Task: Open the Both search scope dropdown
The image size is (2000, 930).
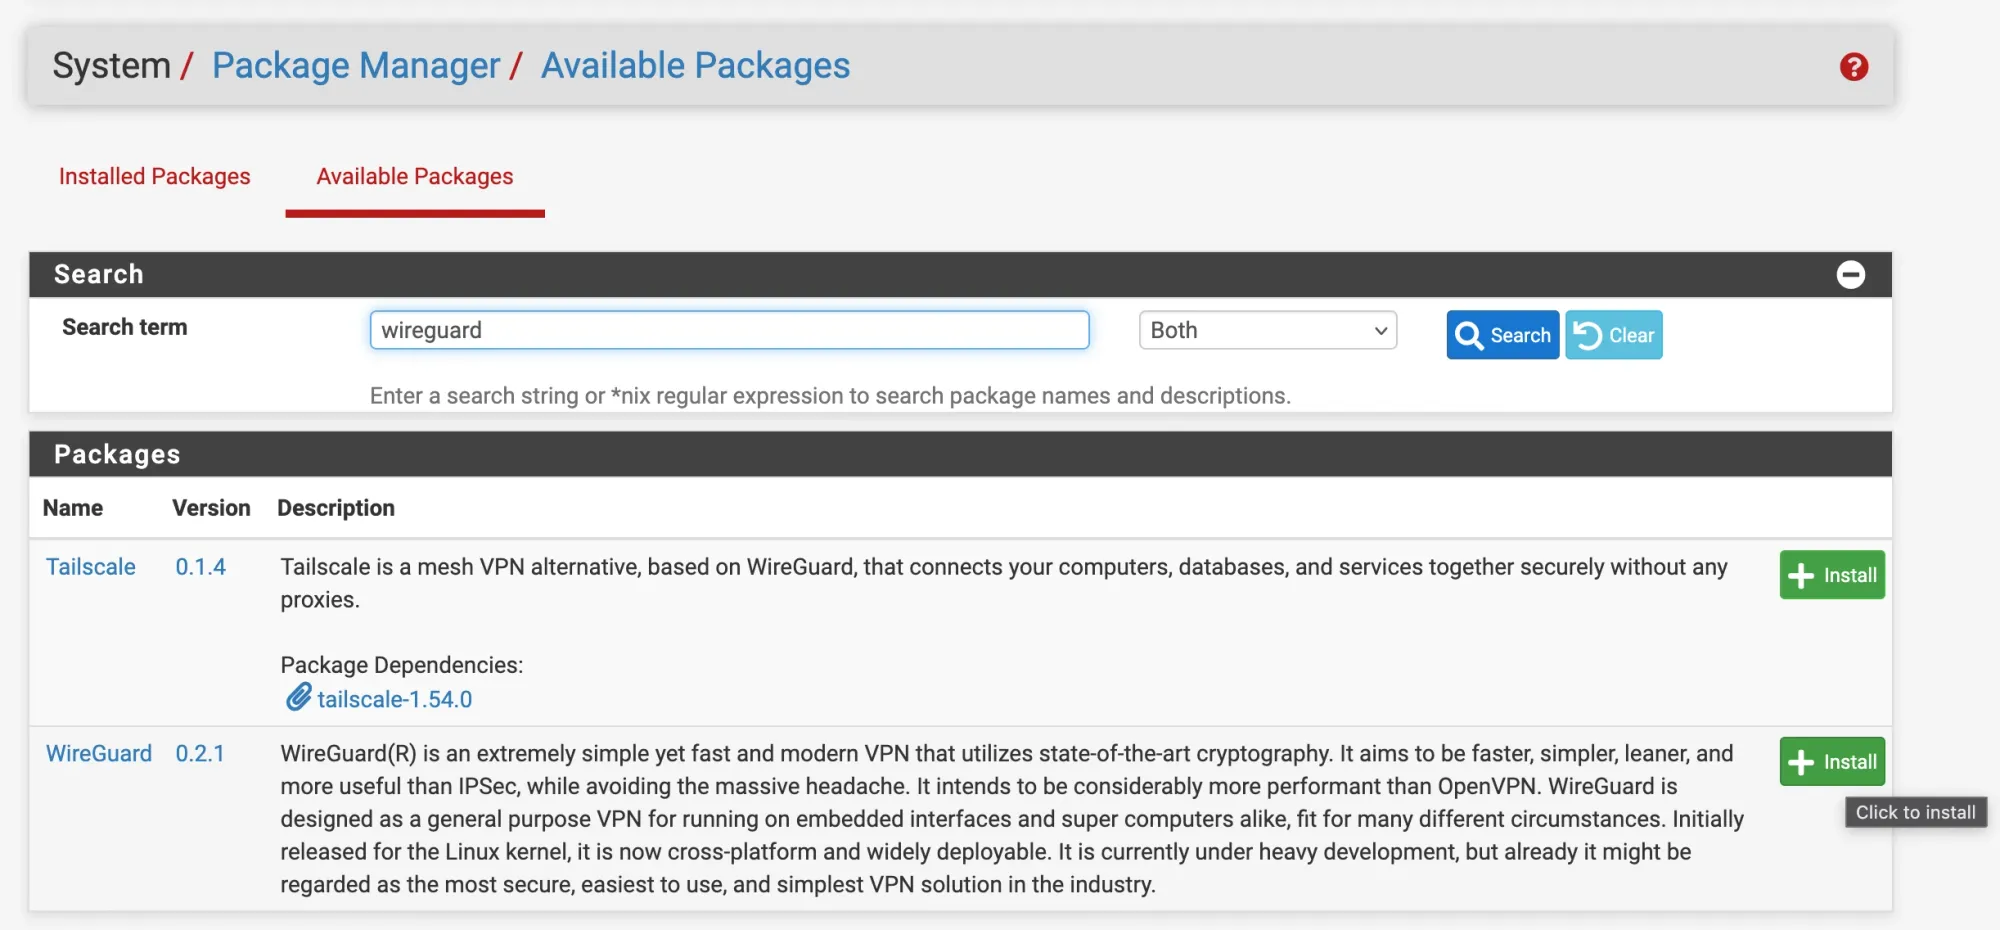Action: pyautogui.click(x=1268, y=330)
